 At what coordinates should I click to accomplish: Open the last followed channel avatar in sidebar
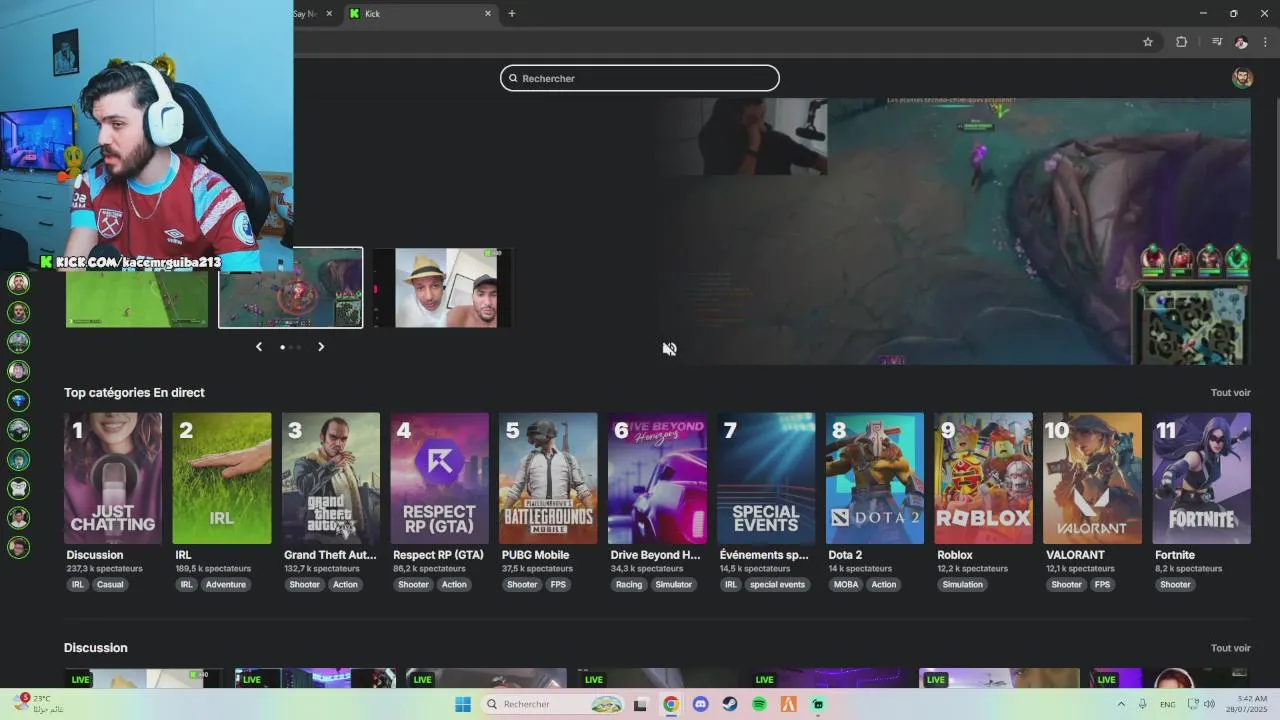pyautogui.click(x=18, y=548)
